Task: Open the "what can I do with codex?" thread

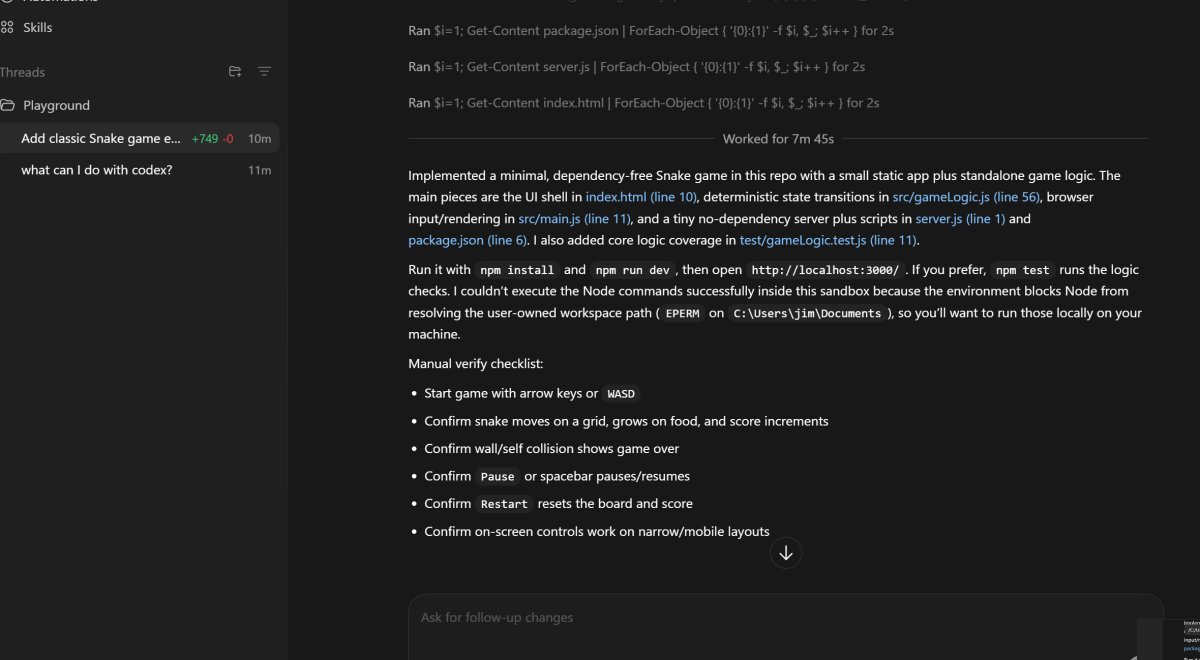Action: (x=97, y=170)
